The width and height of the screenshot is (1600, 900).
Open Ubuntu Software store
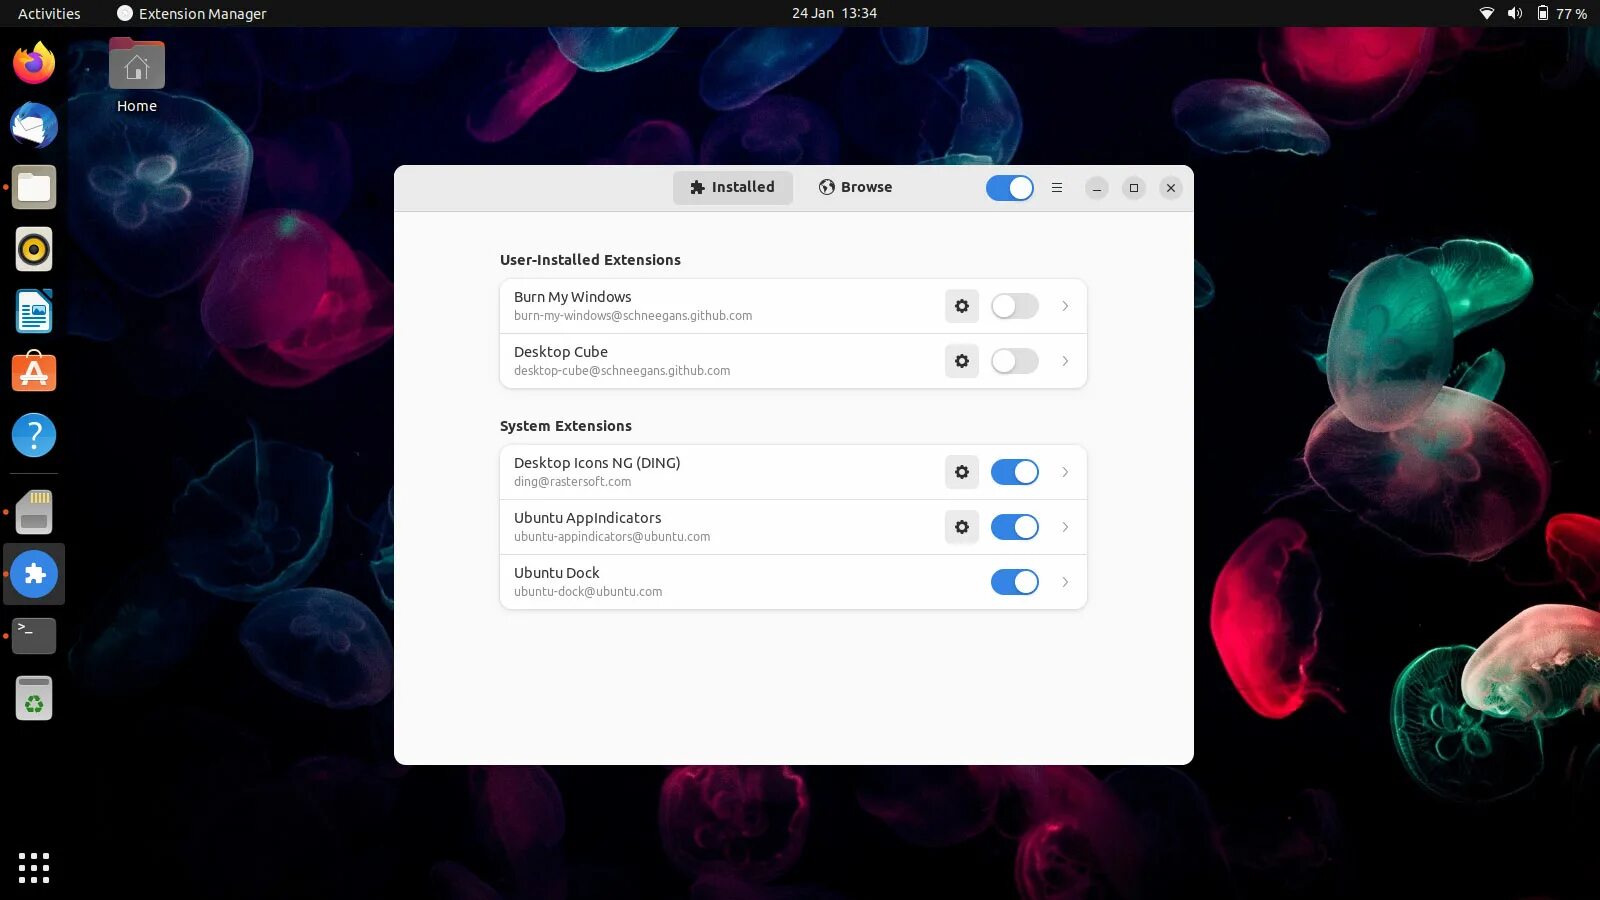(34, 374)
